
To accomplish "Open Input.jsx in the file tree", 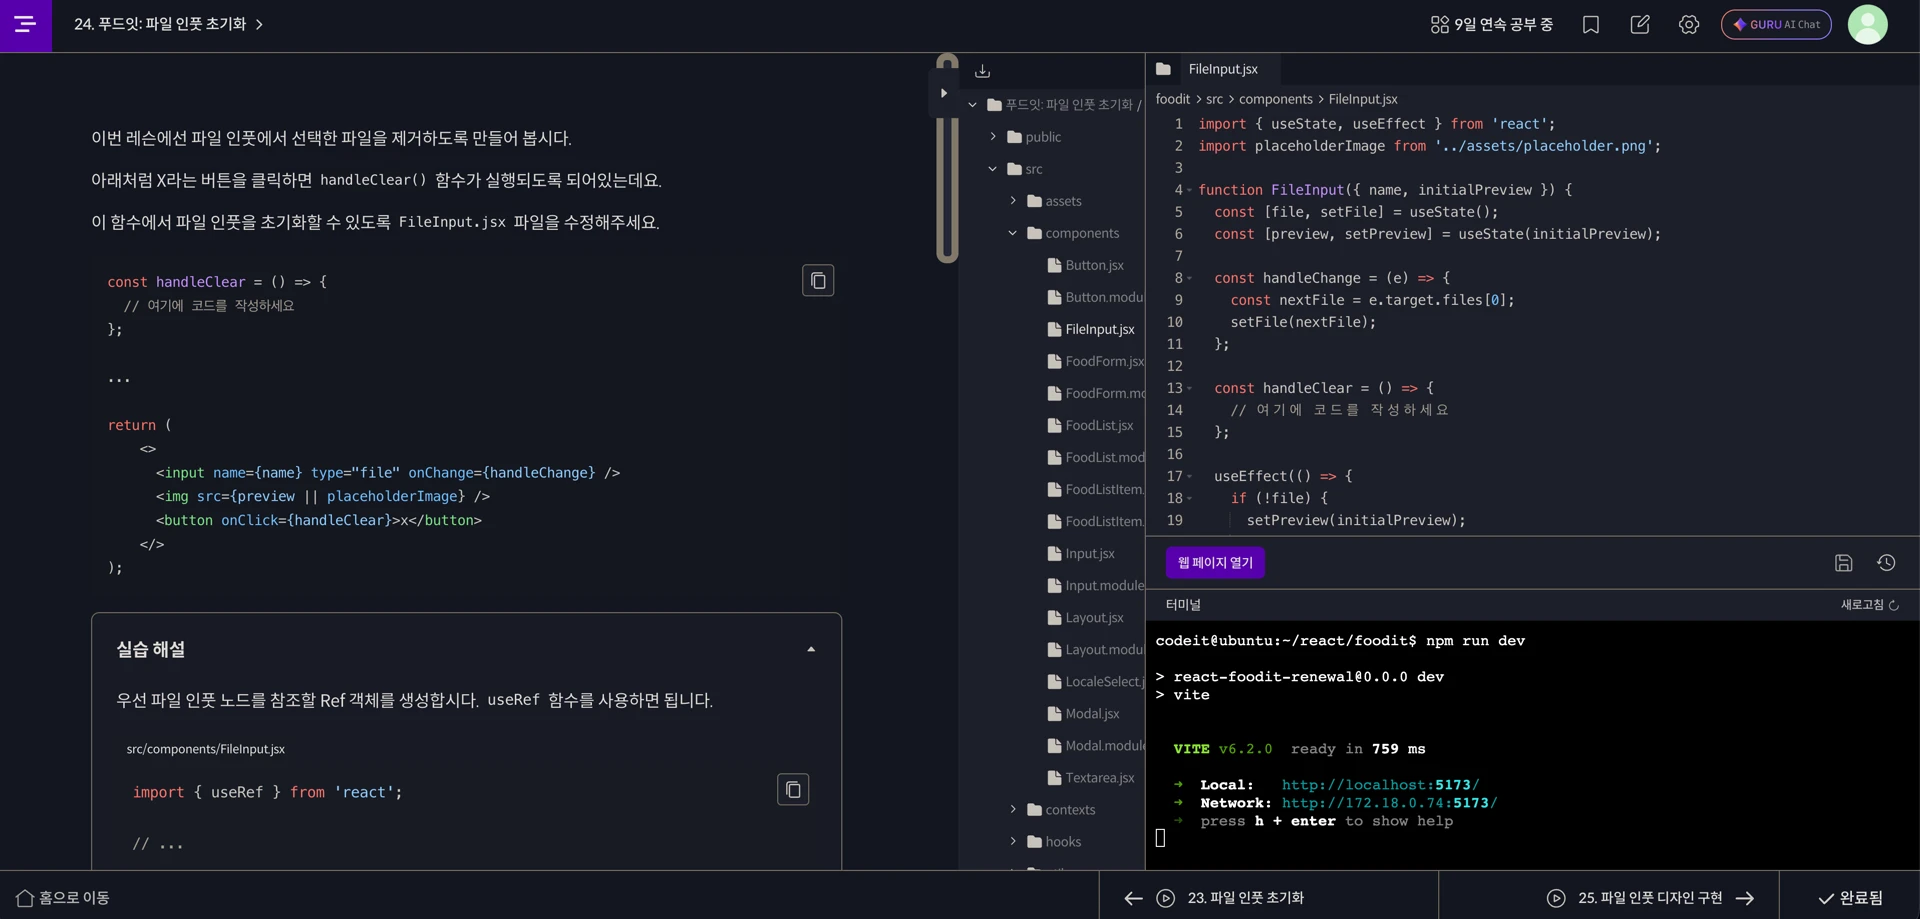I will (1081, 553).
